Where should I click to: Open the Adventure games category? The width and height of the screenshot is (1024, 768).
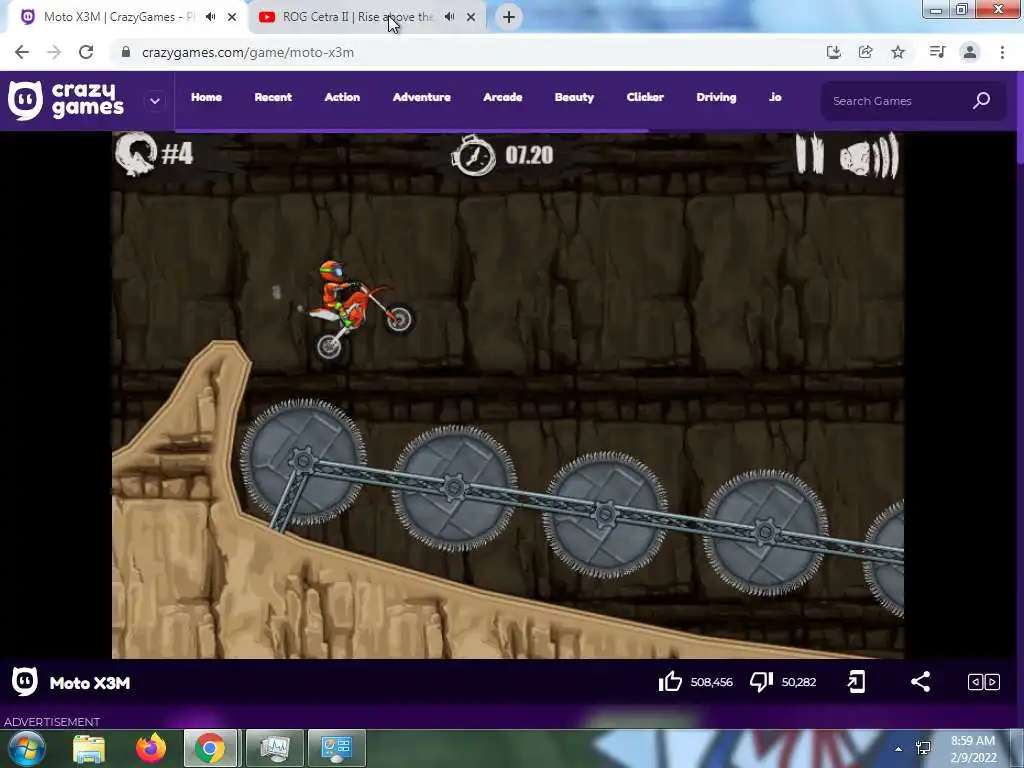(x=422, y=97)
